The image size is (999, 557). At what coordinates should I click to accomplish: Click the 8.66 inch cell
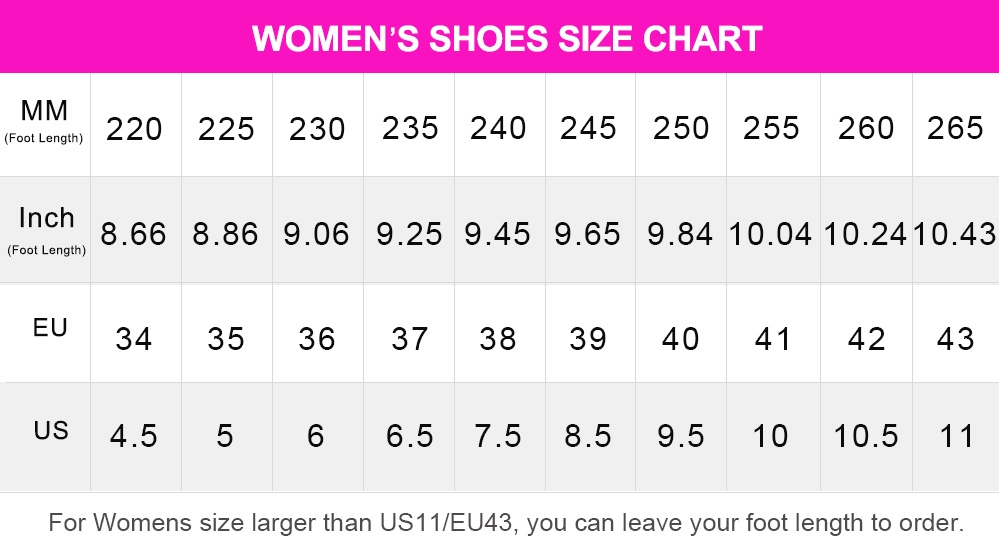133,234
